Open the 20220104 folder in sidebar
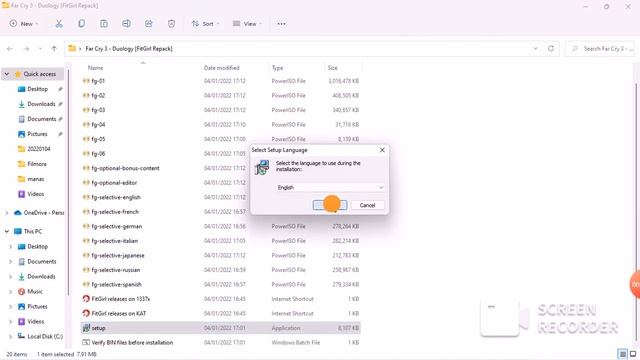This screenshot has width=640, height=360. coord(38,149)
